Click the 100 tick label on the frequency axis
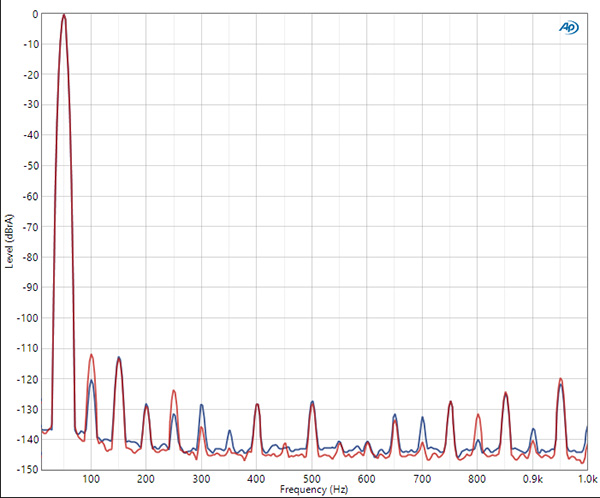 pos(91,479)
